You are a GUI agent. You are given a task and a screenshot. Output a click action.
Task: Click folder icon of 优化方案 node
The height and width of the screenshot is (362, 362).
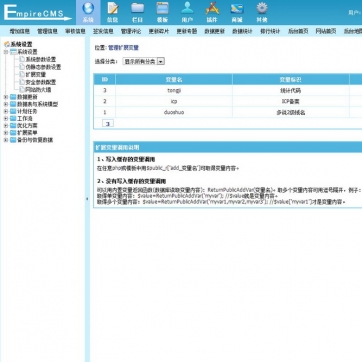tap(13, 126)
